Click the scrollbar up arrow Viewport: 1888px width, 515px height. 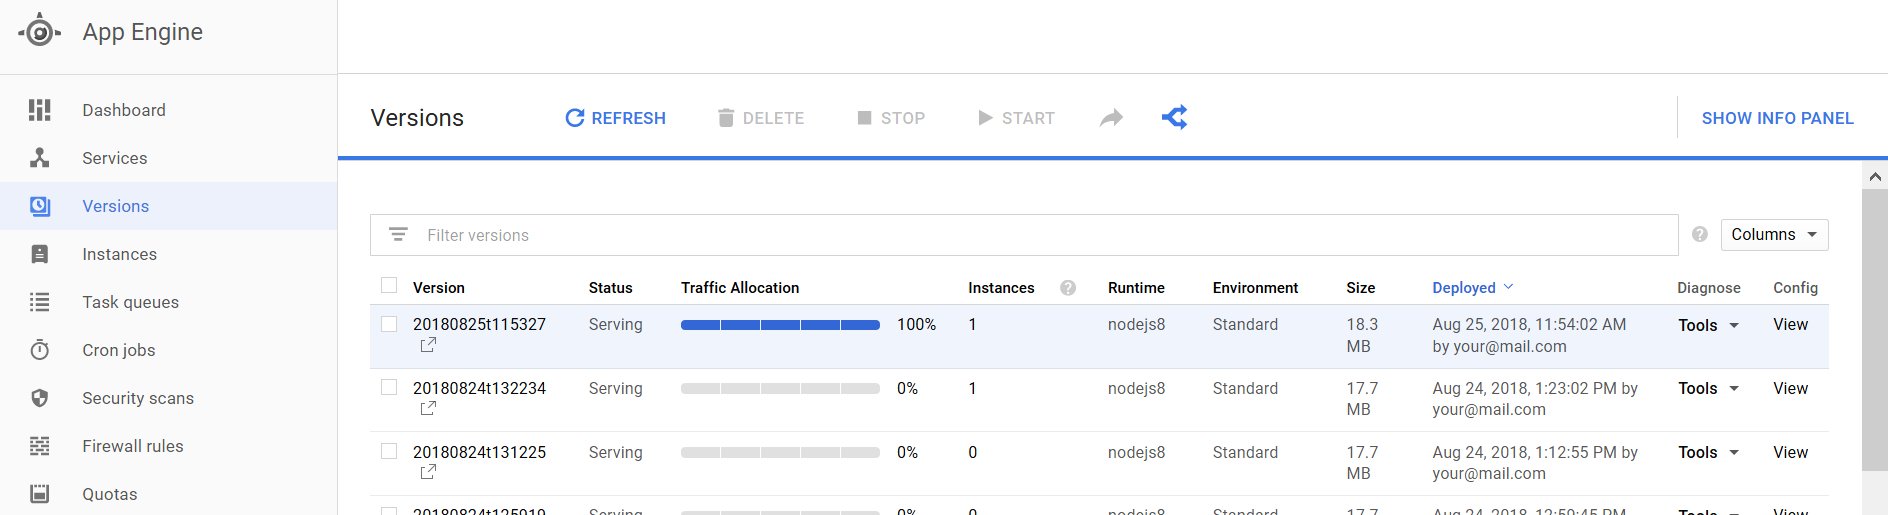(1875, 176)
